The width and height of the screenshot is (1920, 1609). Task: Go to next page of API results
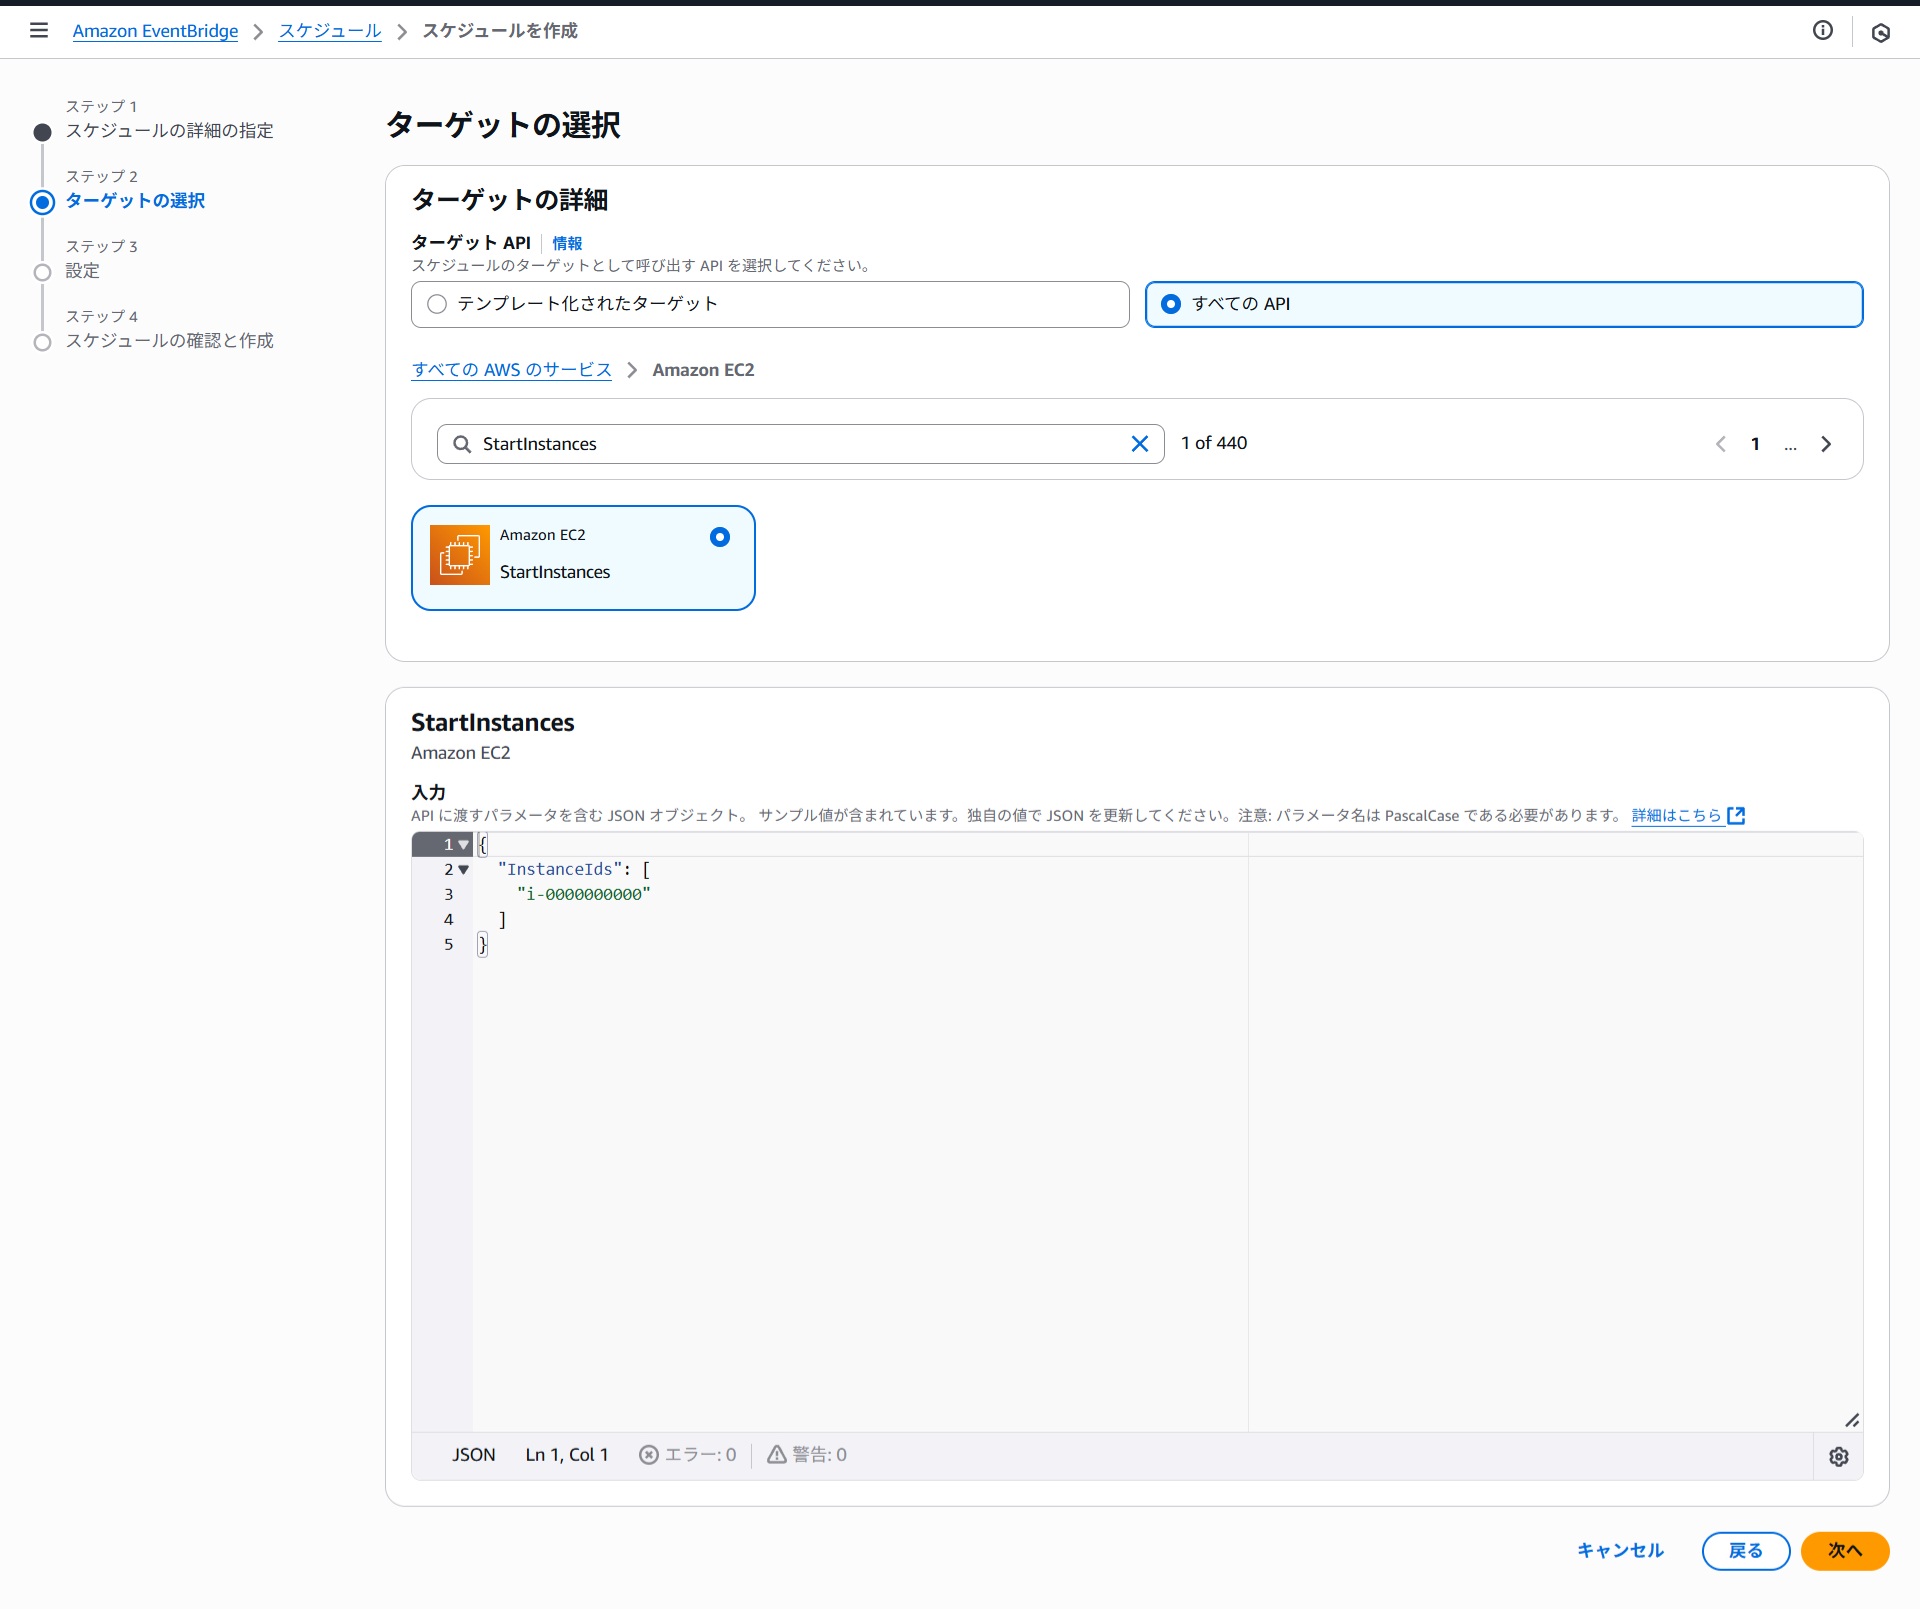click(x=1826, y=444)
